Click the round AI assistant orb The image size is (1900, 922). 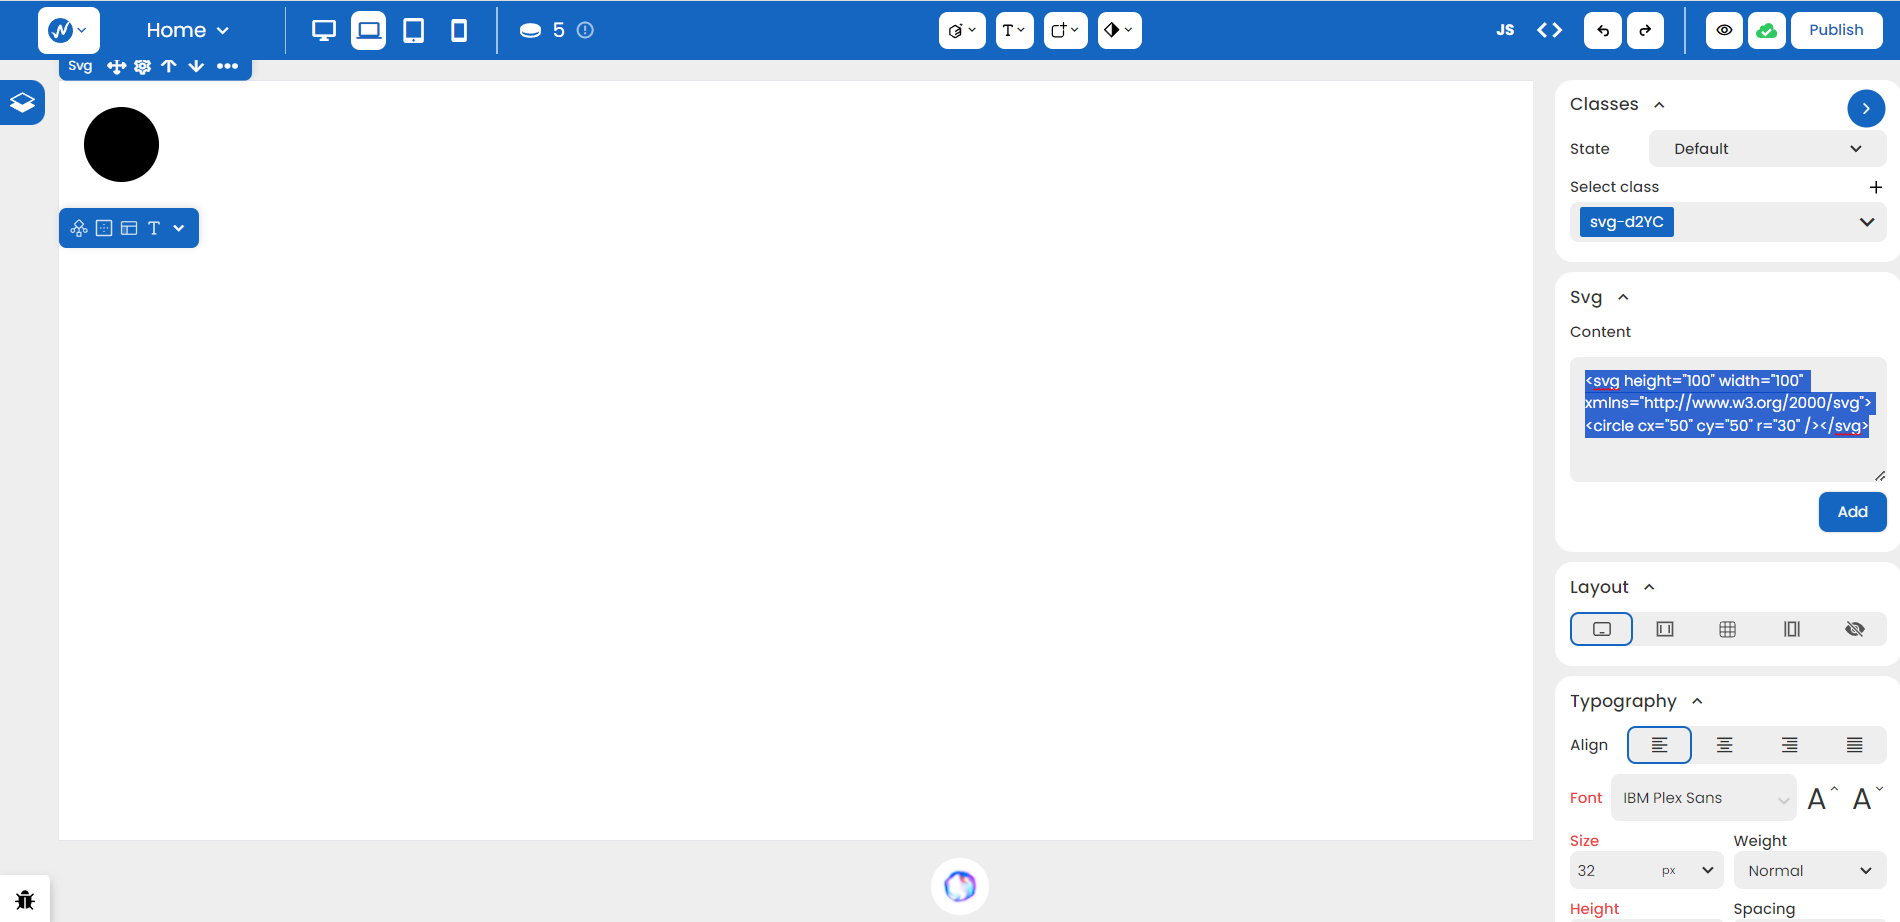pyautogui.click(x=960, y=886)
